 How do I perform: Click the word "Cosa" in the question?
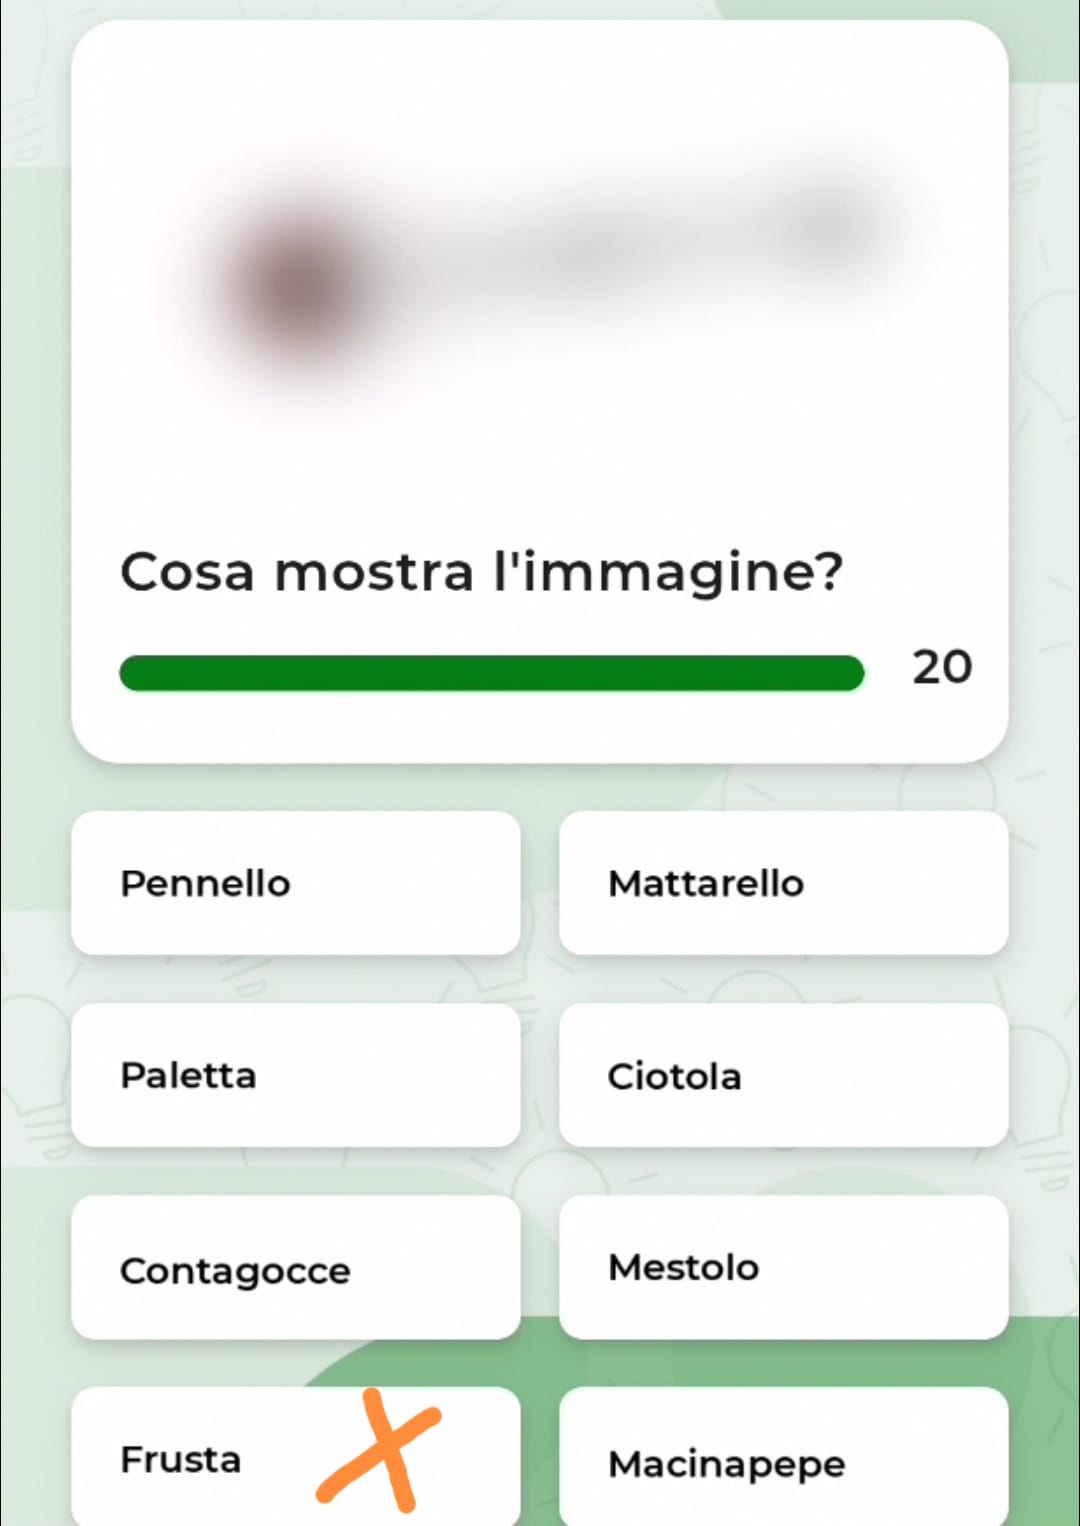click(187, 573)
